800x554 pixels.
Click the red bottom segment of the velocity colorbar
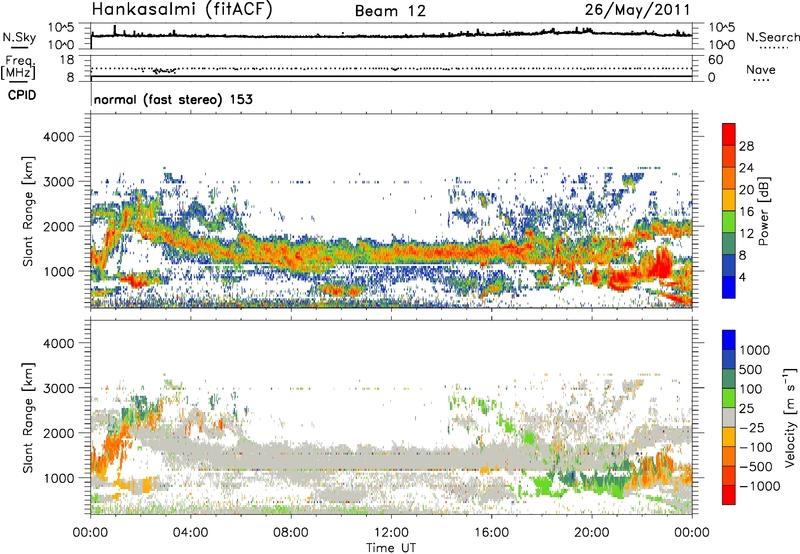pos(729,495)
